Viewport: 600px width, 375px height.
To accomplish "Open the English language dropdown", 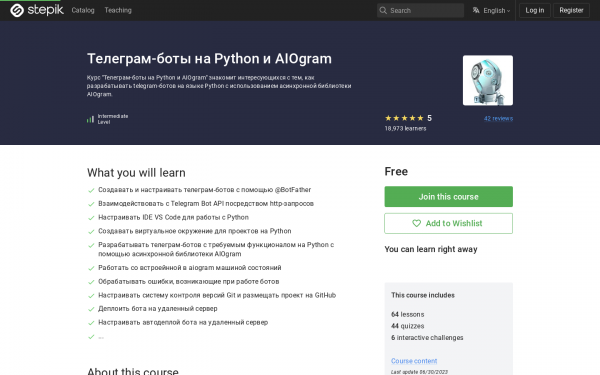I will coord(496,11).
